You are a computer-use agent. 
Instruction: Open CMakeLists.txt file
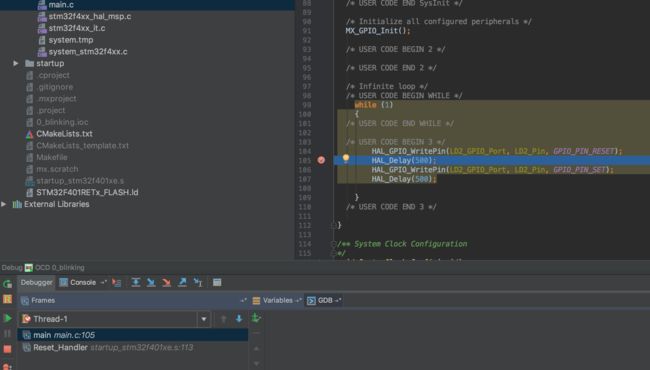[x=64, y=134]
